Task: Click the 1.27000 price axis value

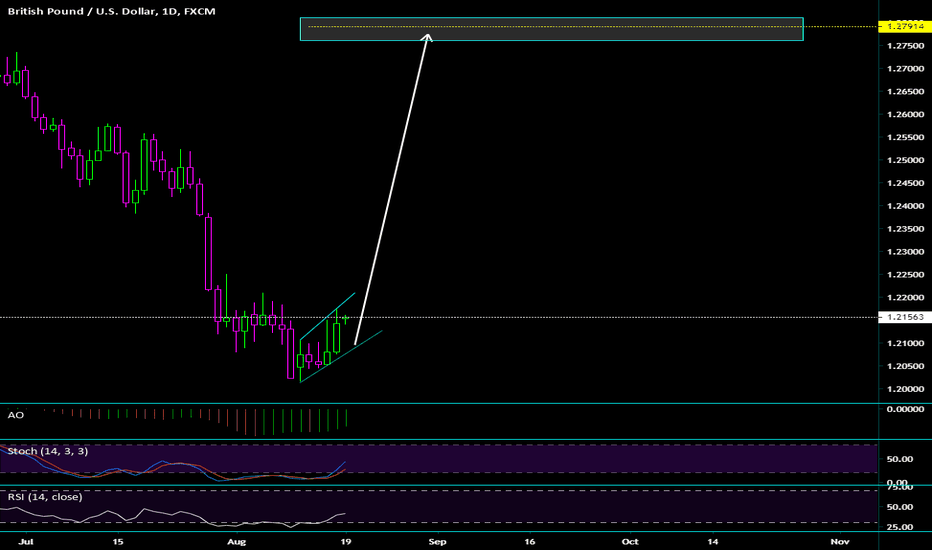Action: coord(905,69)
